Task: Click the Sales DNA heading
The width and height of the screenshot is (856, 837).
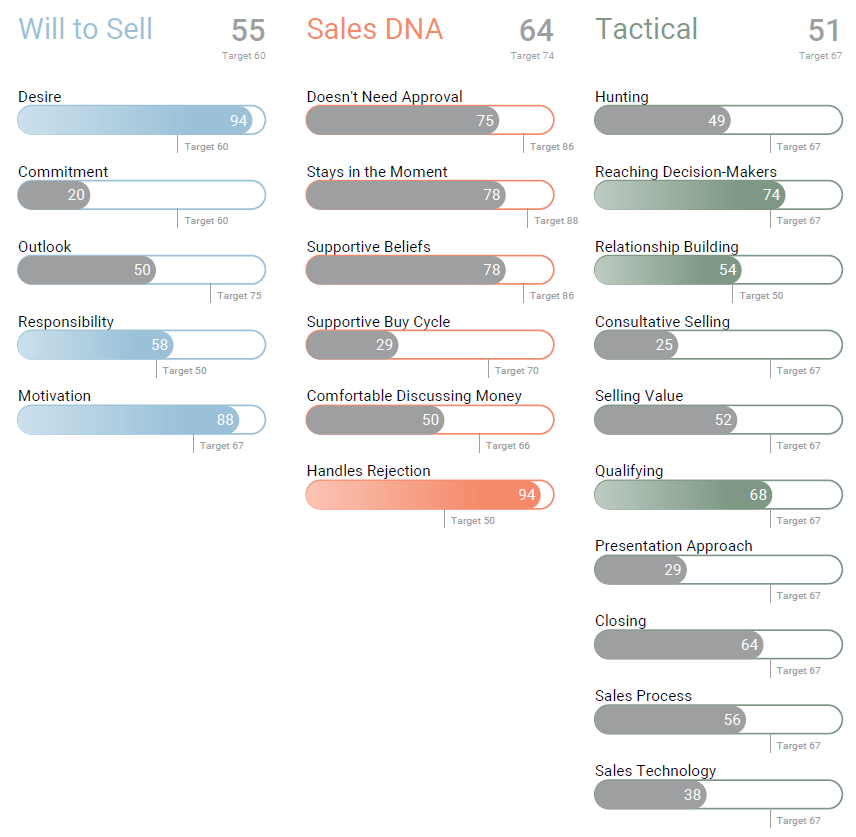Action: pos(374,29)
